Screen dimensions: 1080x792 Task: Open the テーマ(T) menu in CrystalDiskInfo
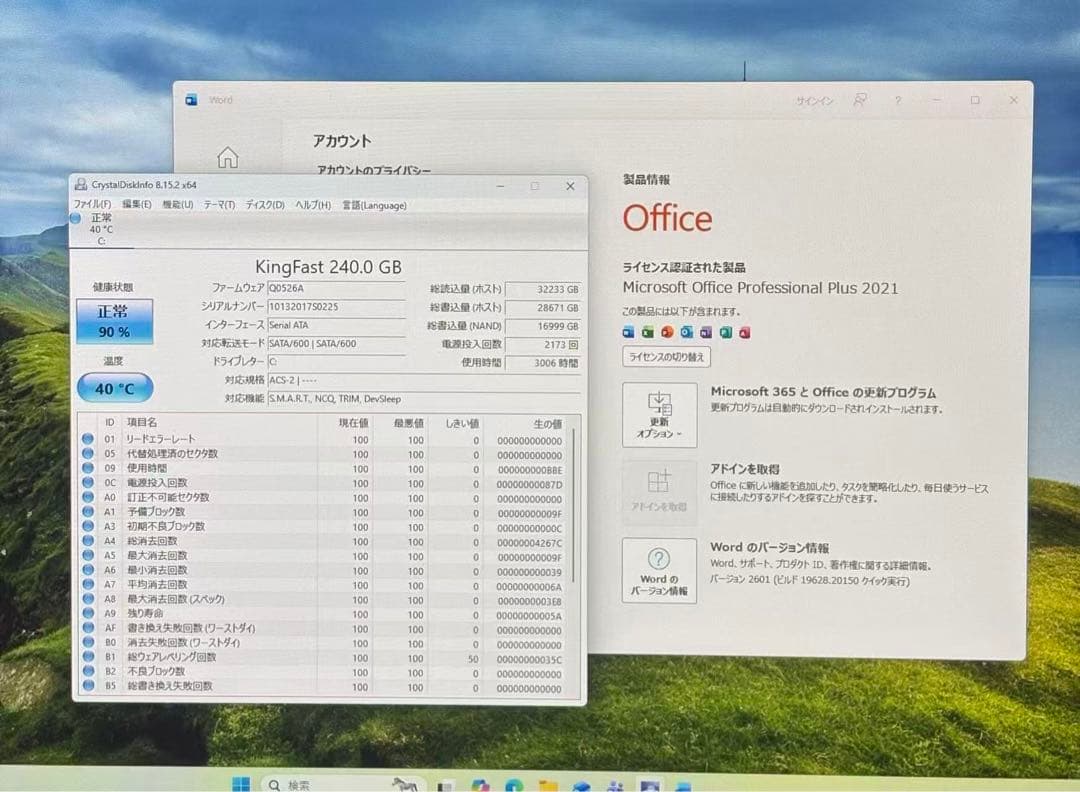click(x=219, y=204)
